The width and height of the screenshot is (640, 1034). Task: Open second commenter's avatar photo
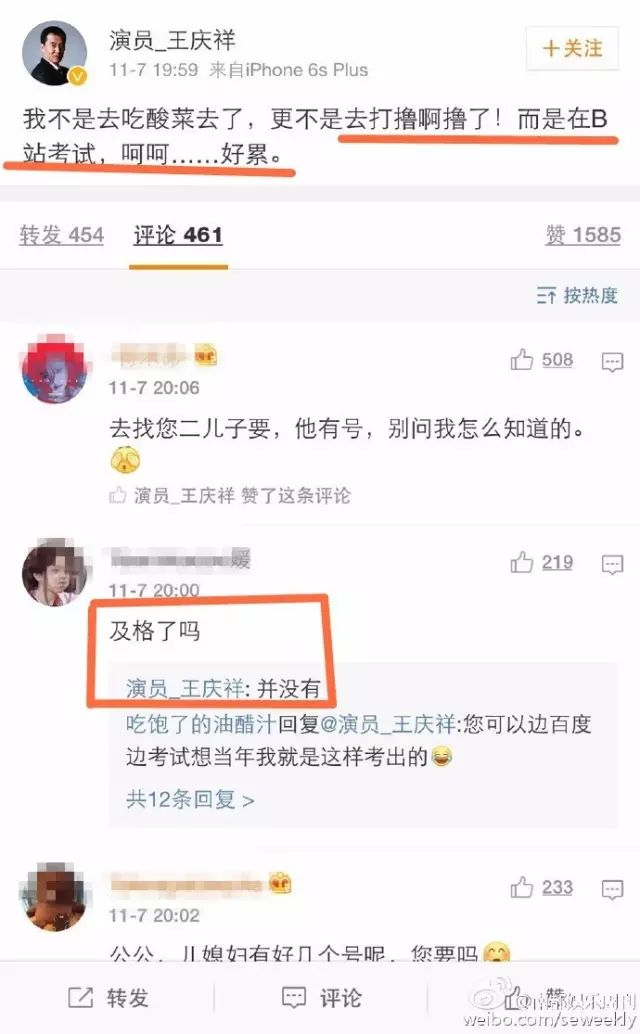pyautogui.click(x=55, y=572)
